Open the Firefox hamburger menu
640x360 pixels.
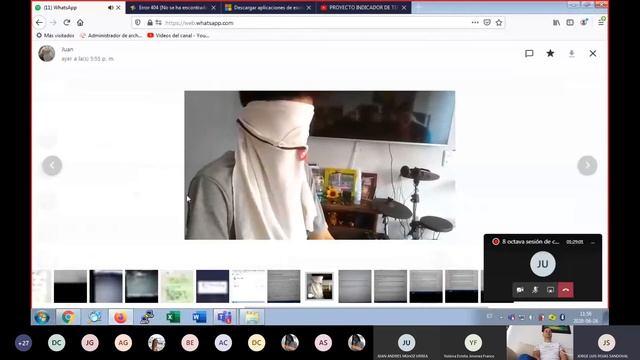point(601,22)
